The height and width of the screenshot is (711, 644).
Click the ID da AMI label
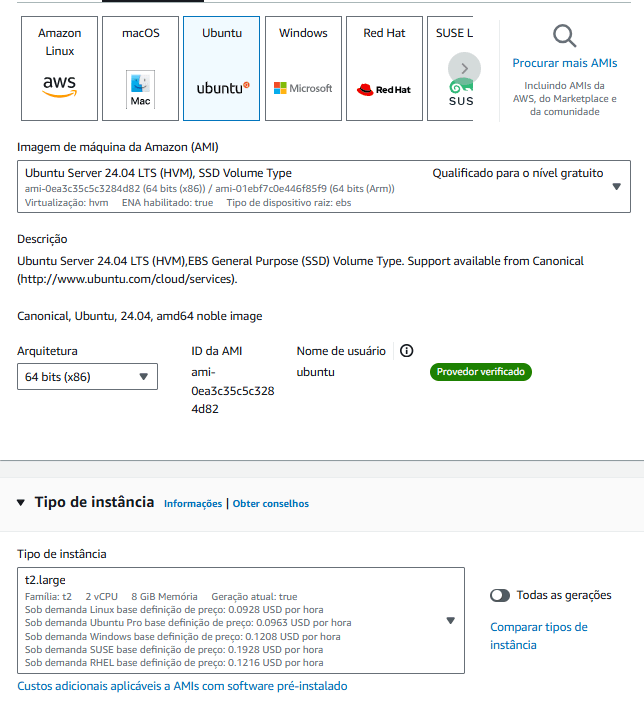[x=217, y=351]
